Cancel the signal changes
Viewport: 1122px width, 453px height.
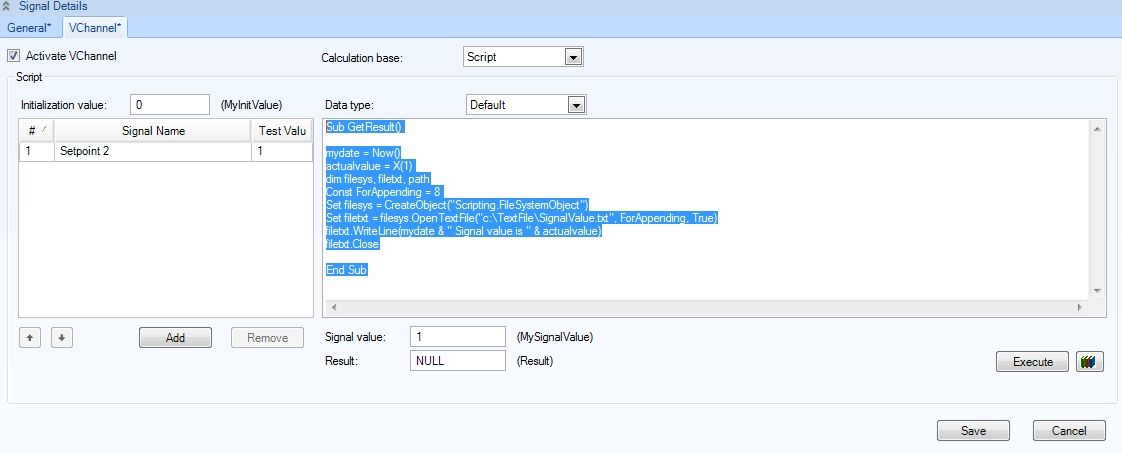[1069, 431]
